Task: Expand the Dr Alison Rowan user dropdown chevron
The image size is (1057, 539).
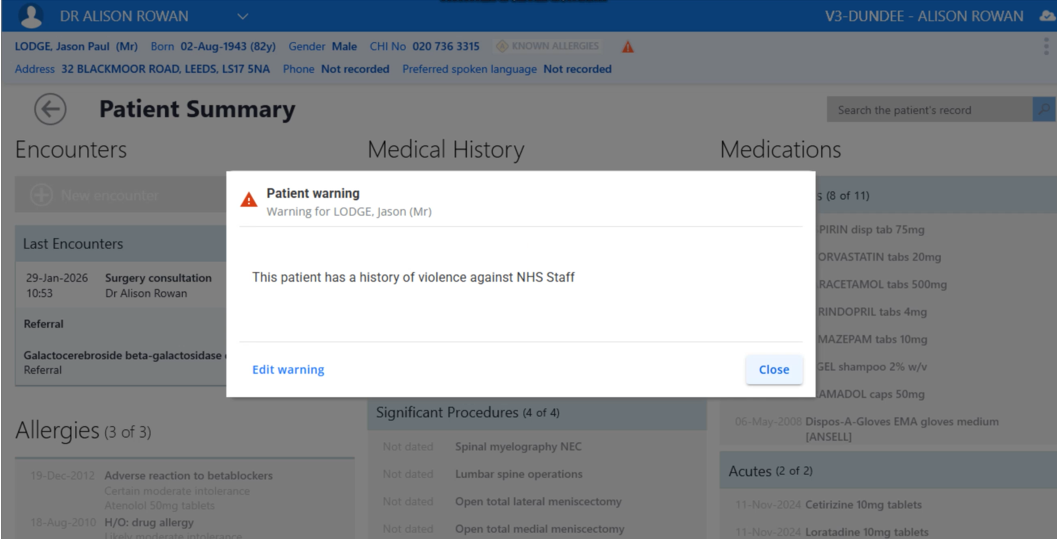Action: pos(243,16)
